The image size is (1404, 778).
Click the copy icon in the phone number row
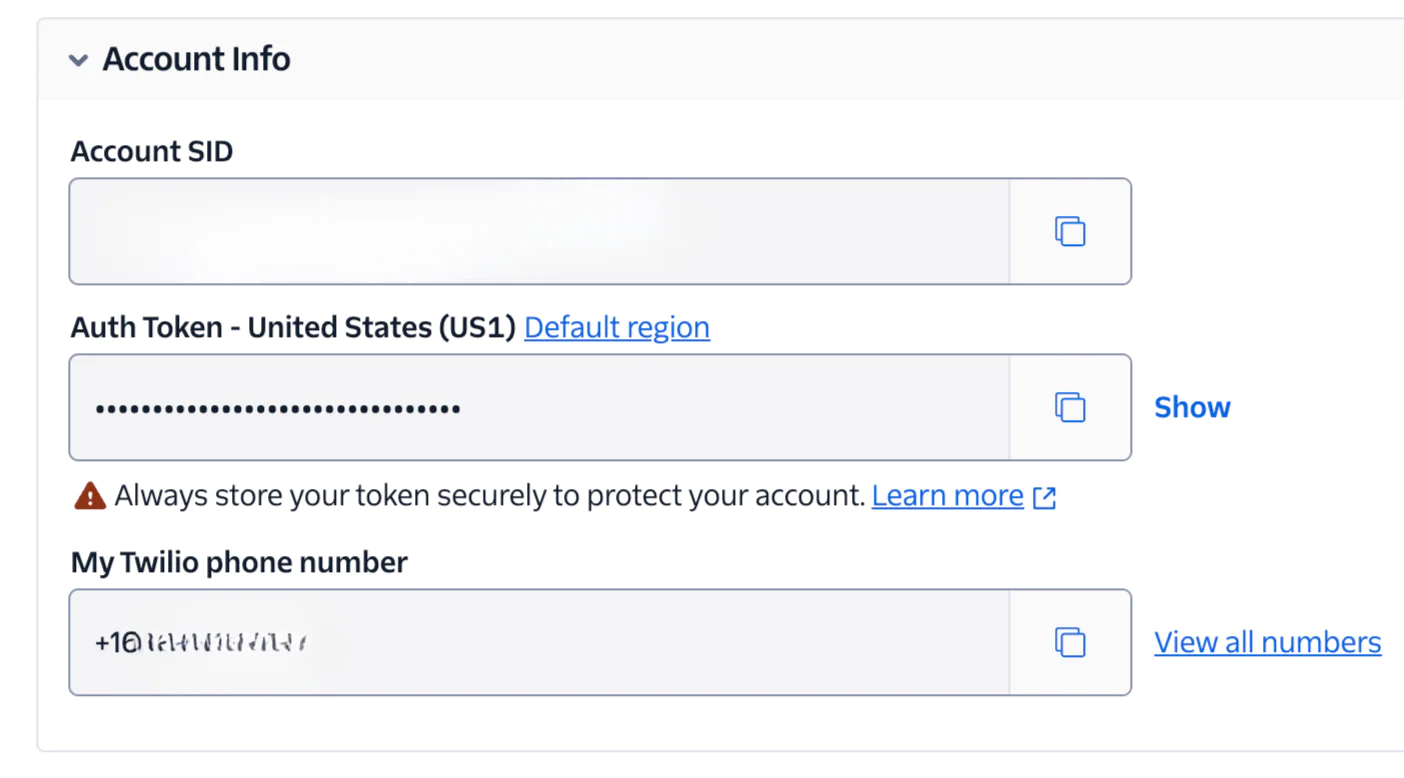[x=1070, y=642]
